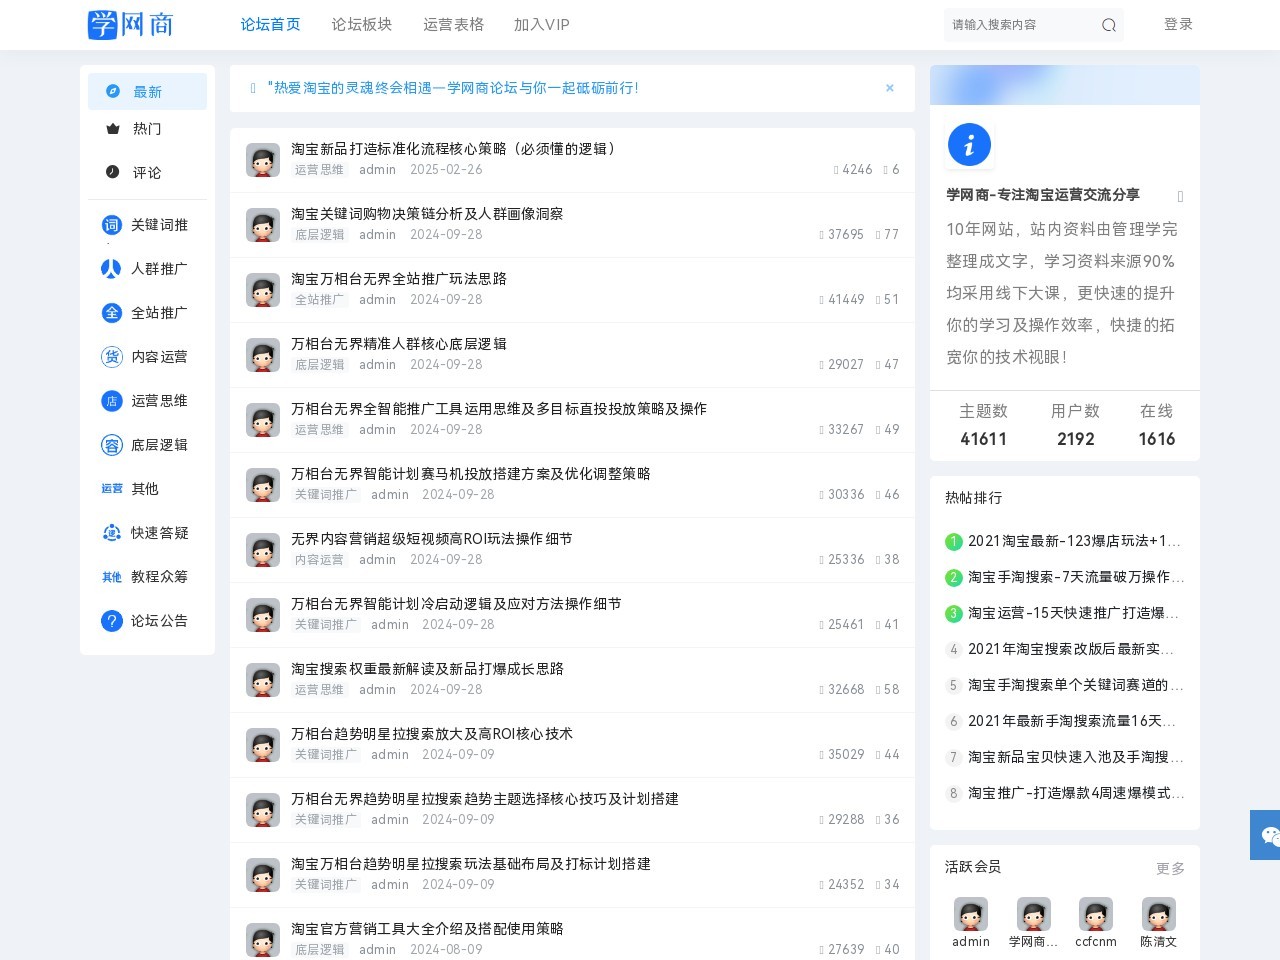Click the 内容运营 sidebar icon

click(111, 357)
